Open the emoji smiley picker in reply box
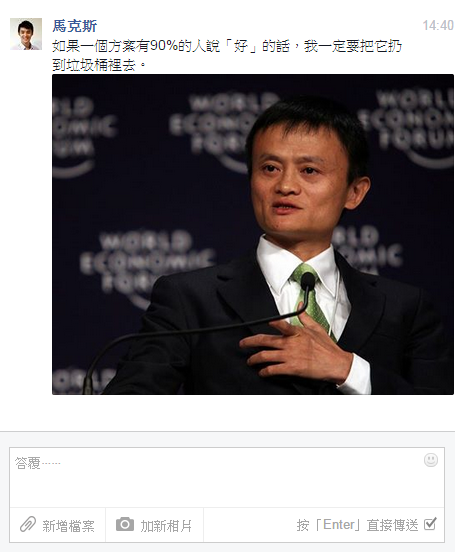This screenshot has height=552, width=455. [431, 460]
